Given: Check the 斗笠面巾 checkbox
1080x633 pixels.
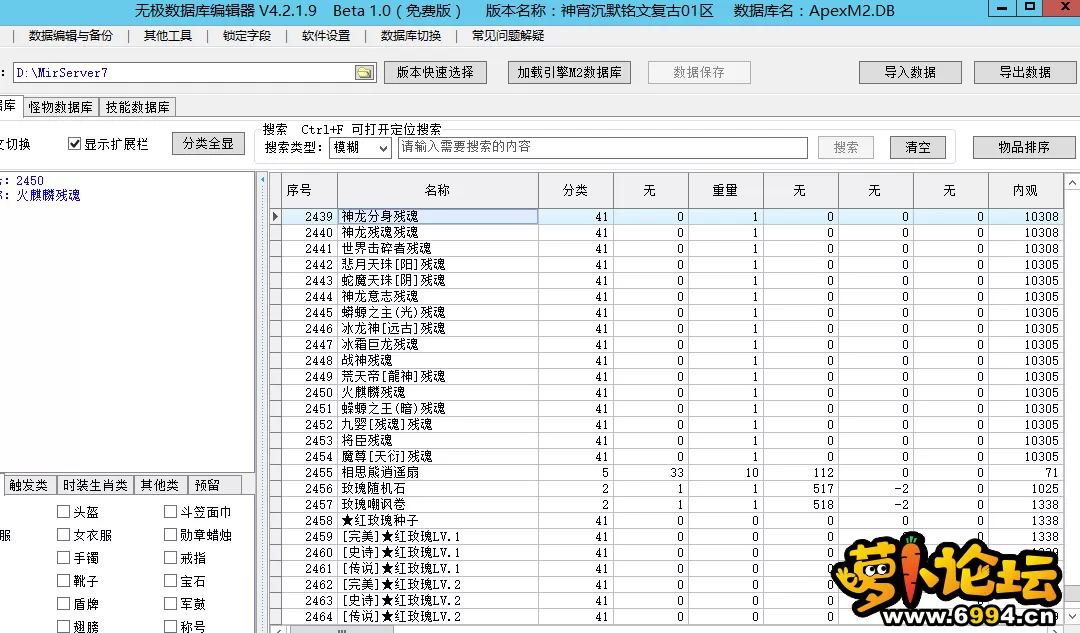Looking at the screenshot, I should 170,511.
